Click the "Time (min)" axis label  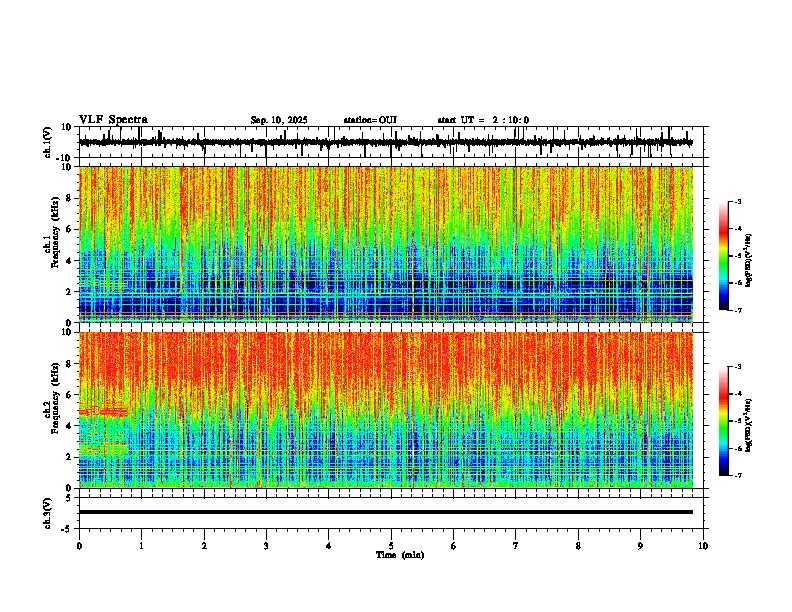[400, 555]
